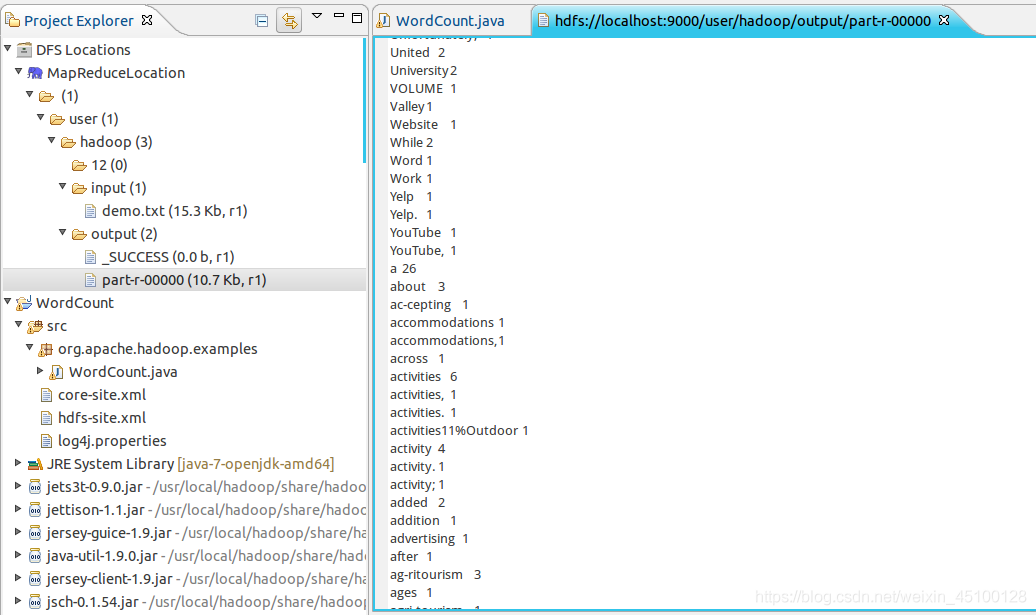Select core-site.xml in the tree

click(102, 395)
